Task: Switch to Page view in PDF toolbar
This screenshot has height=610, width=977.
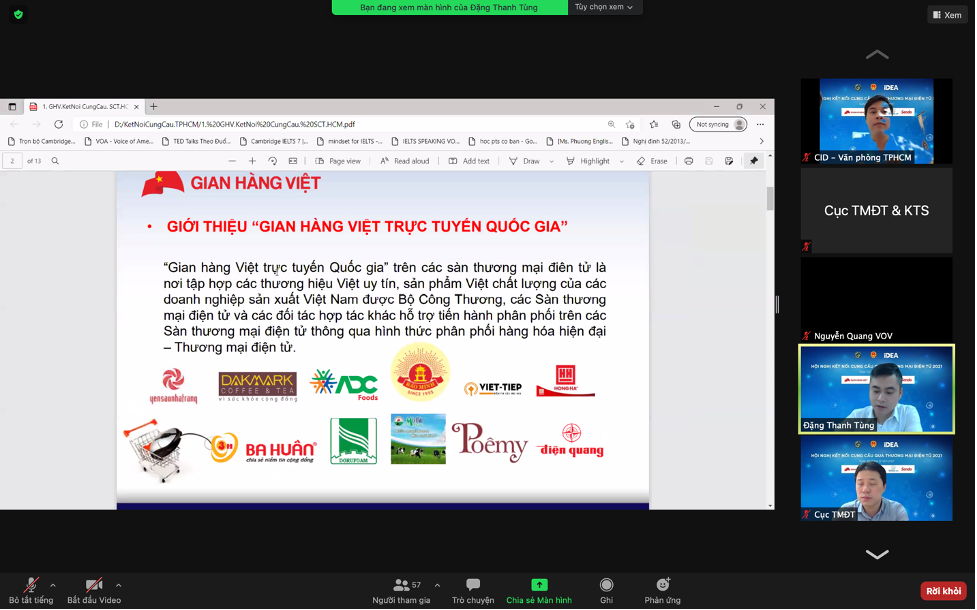Action: tap(338, 161)
